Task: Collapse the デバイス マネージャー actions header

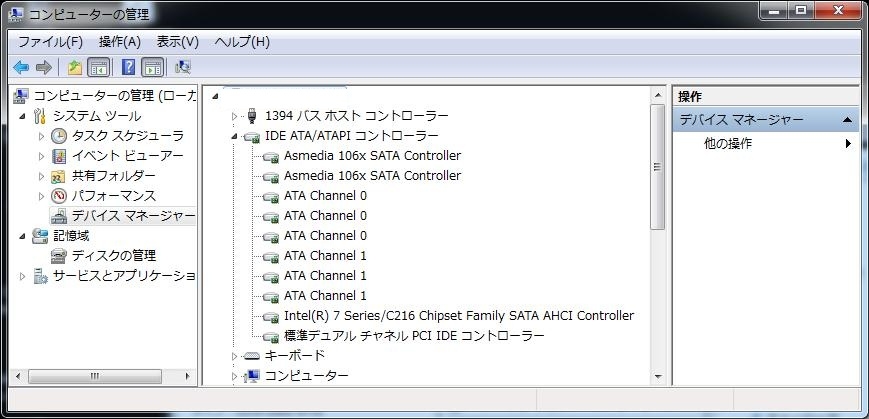Action: tap(847, 120)
